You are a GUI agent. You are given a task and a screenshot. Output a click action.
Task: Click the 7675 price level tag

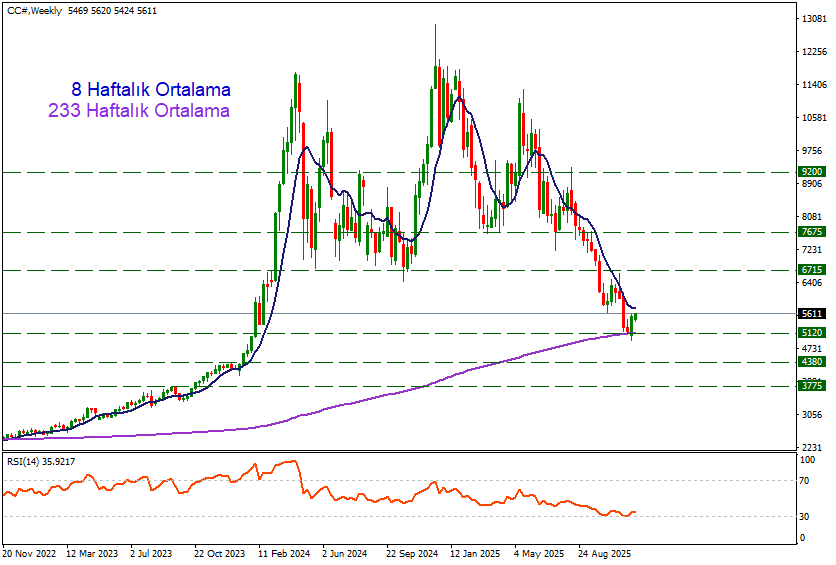811,232
